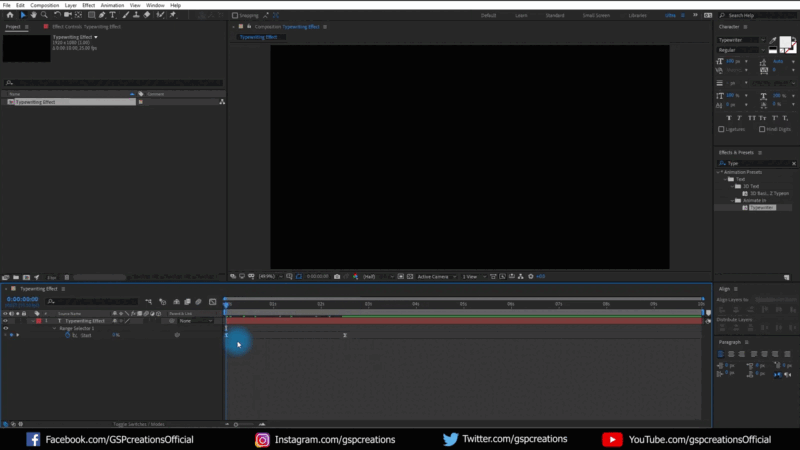This screenshot has height=450, width=800.
Task: Select the Brush tool
Action: (x=126, y=15)
